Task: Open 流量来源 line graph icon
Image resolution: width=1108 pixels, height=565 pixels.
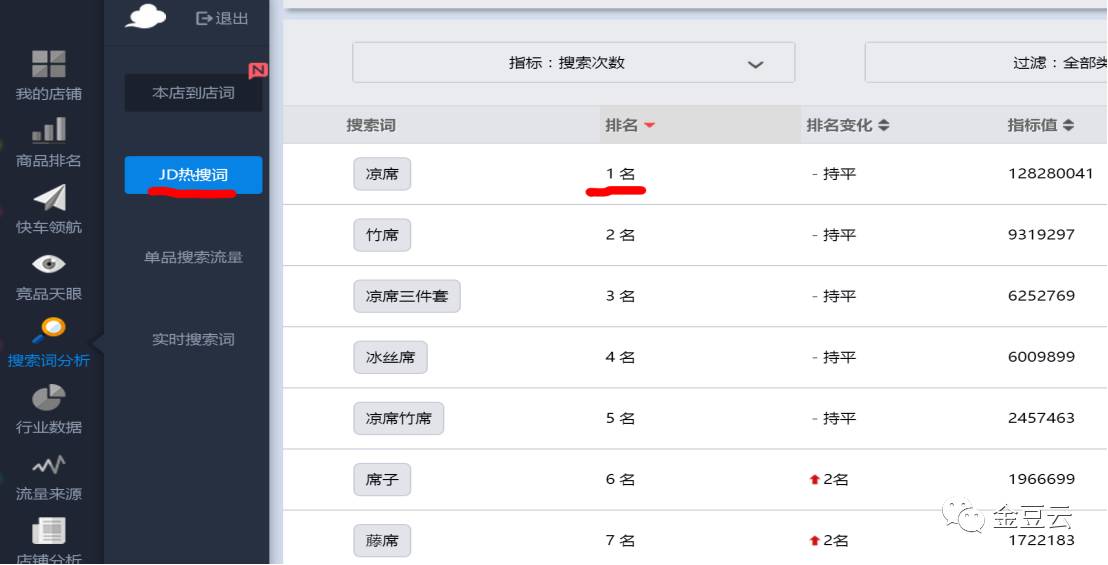Action: (x=49, y=465)
